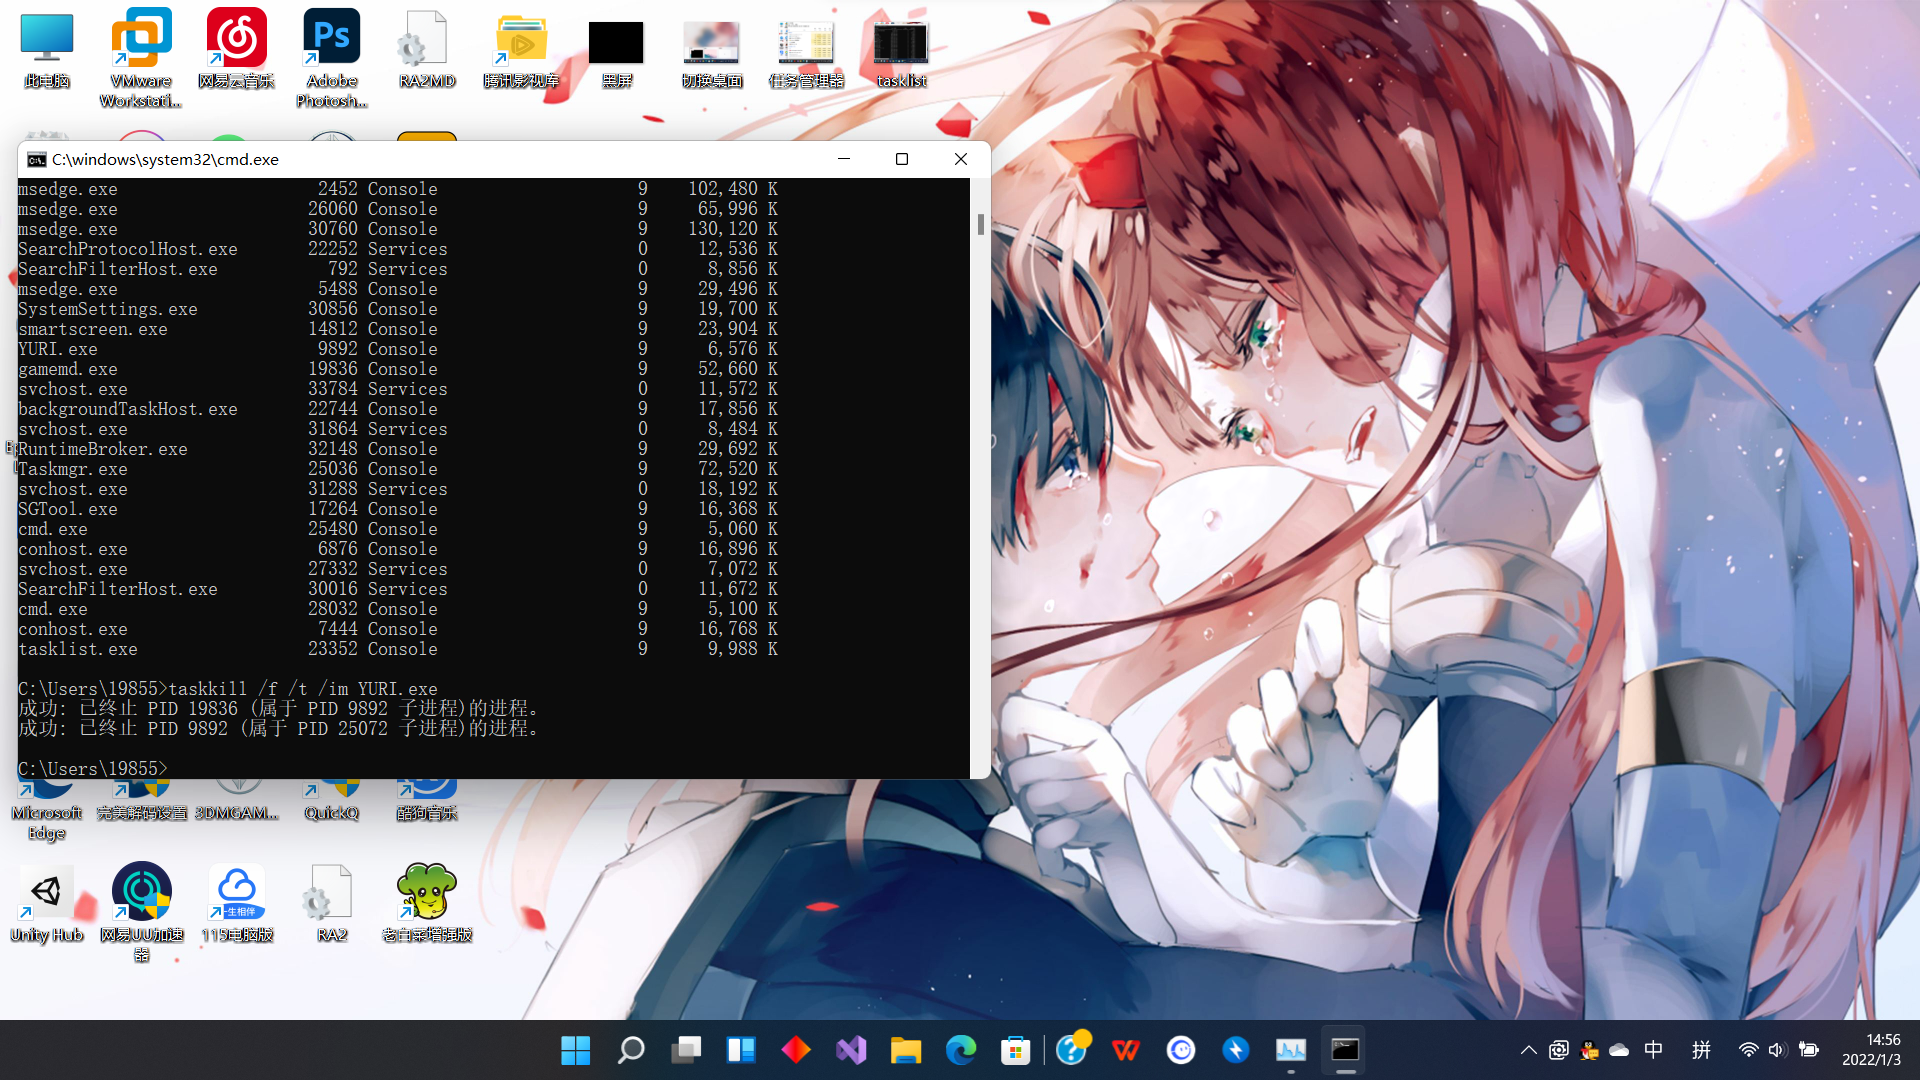
Task: Click the WPS Office taskbar icon
Action: (1126, 1050)
